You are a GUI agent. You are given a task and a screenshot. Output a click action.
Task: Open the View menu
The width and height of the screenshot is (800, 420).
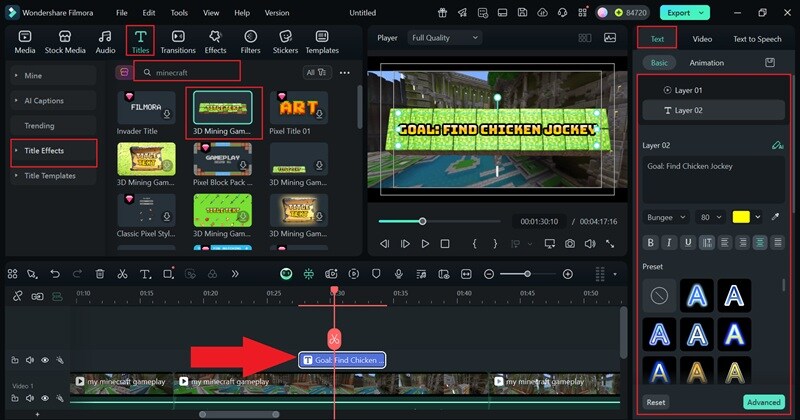coord(211,13)
